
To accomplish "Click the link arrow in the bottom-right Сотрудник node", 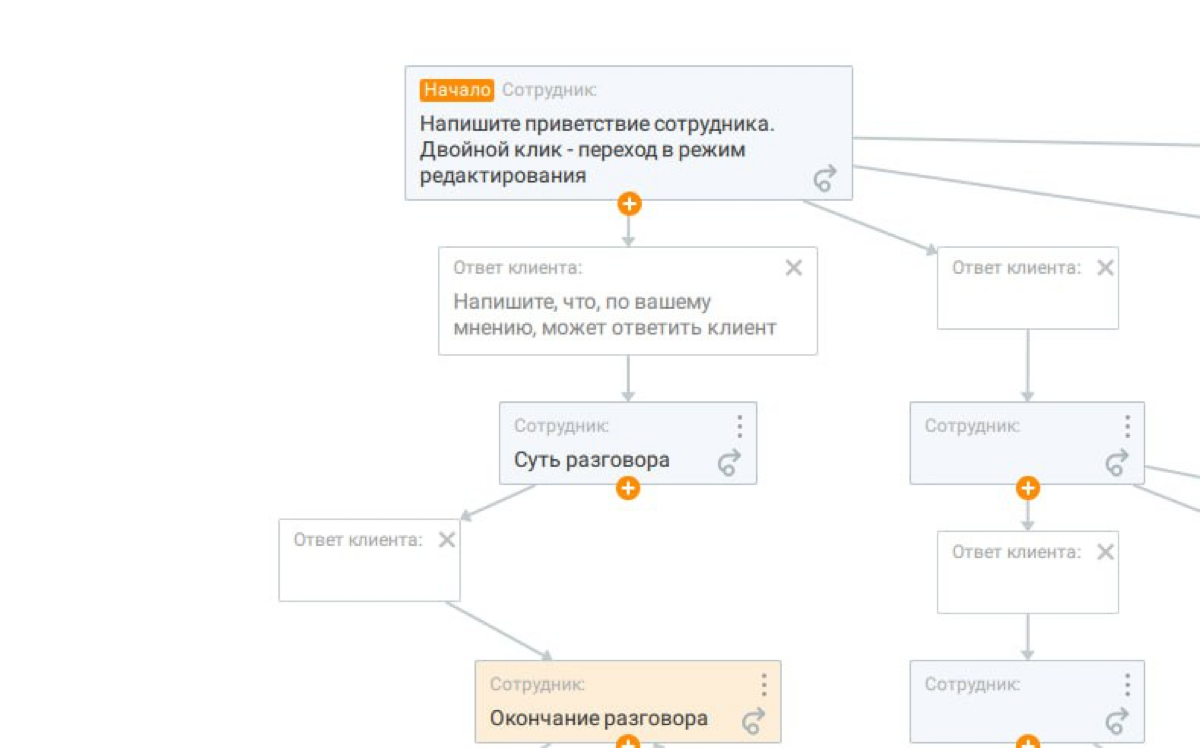I will [x=1117, y=720].
